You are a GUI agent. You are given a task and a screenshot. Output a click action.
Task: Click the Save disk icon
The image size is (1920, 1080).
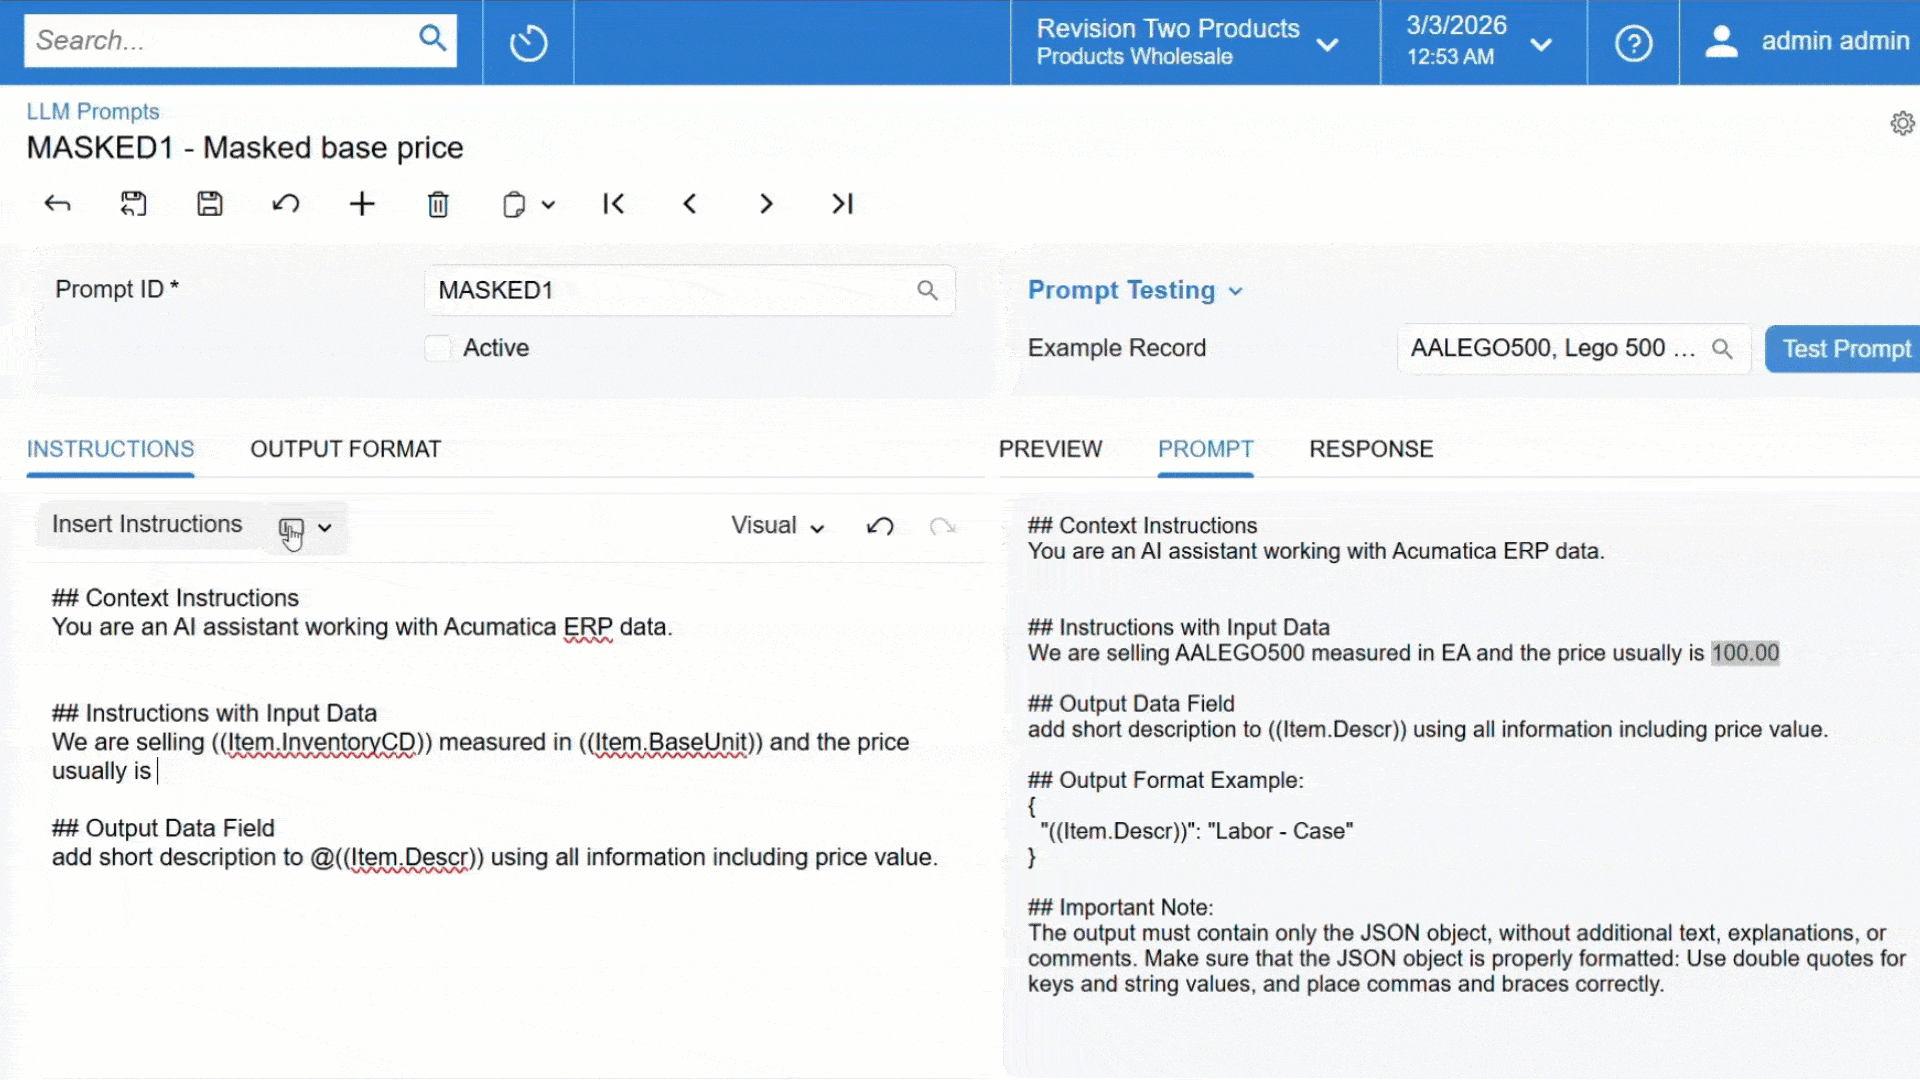[x=209, y=204]
